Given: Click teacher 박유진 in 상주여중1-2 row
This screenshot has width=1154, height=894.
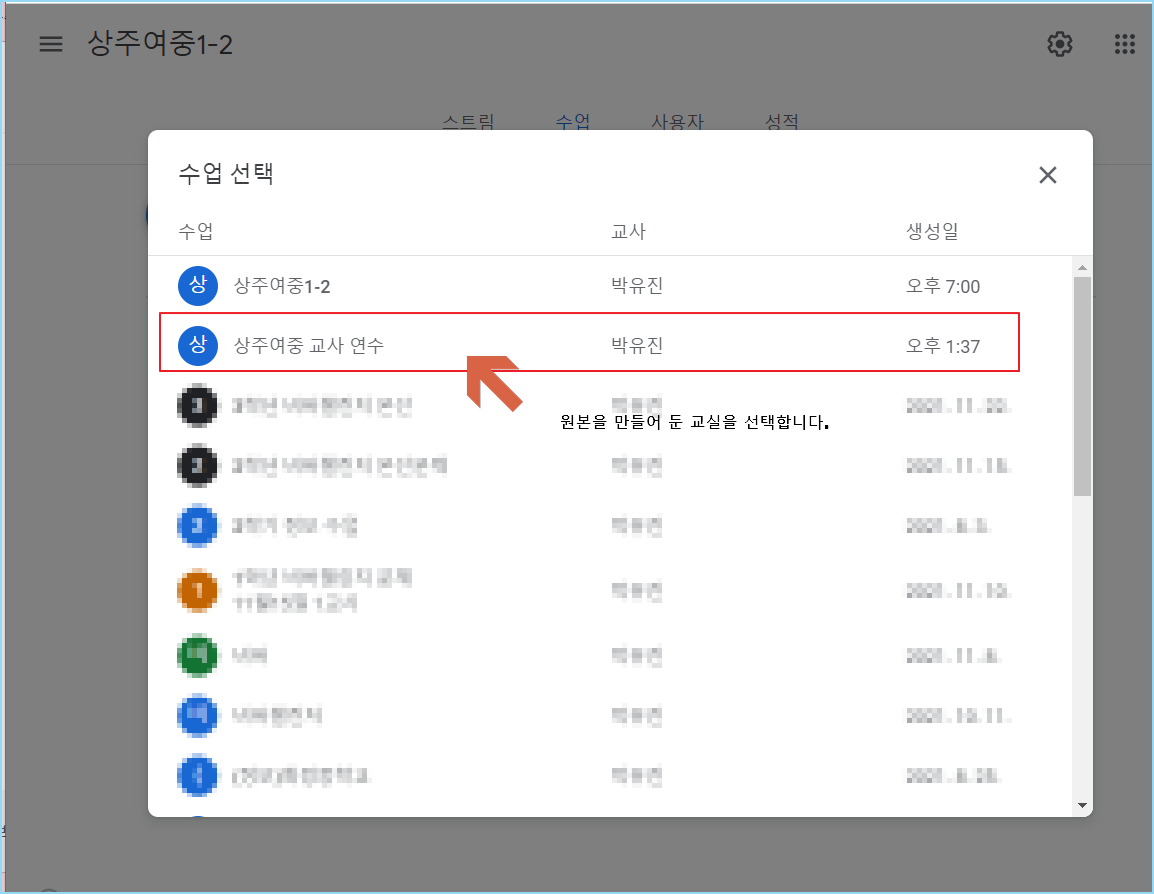Looking at the screenshot, I should click(637, 285).
